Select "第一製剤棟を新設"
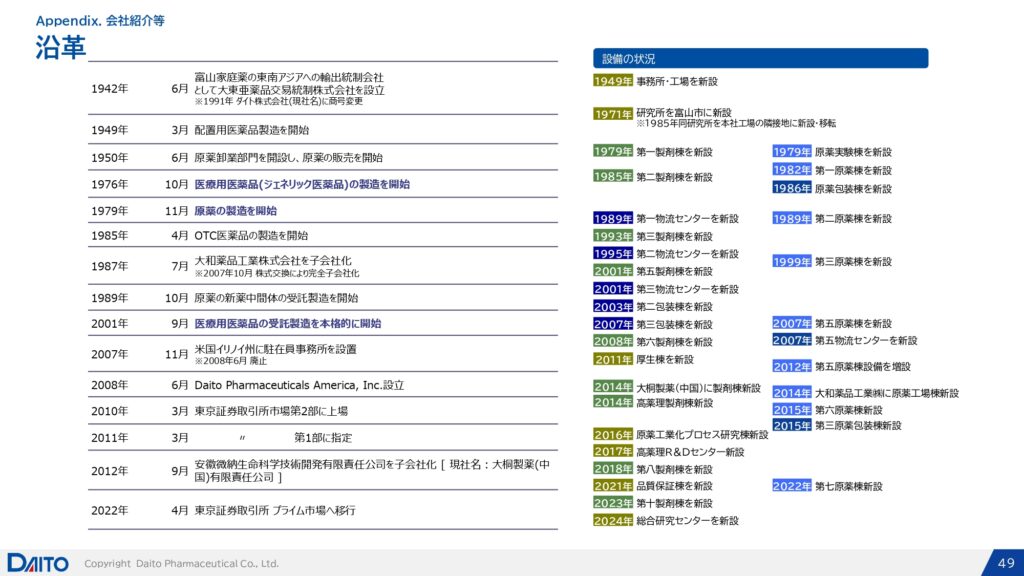The image size is (1024, 576). [675, 152]
